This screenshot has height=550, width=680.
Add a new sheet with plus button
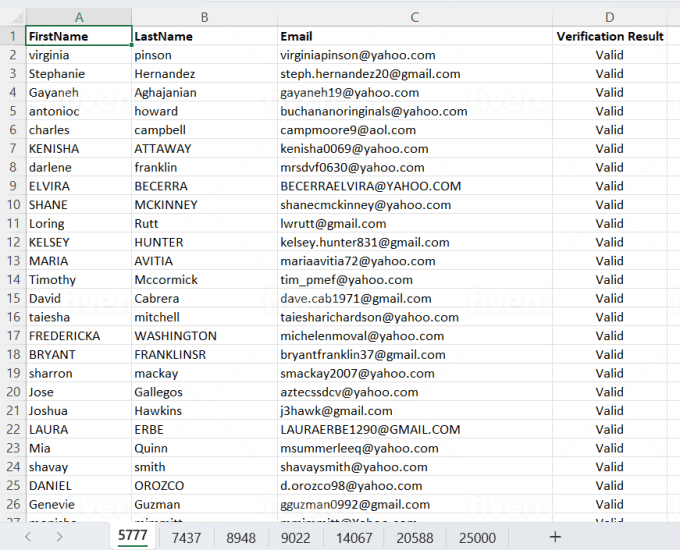tap(555, 537)
